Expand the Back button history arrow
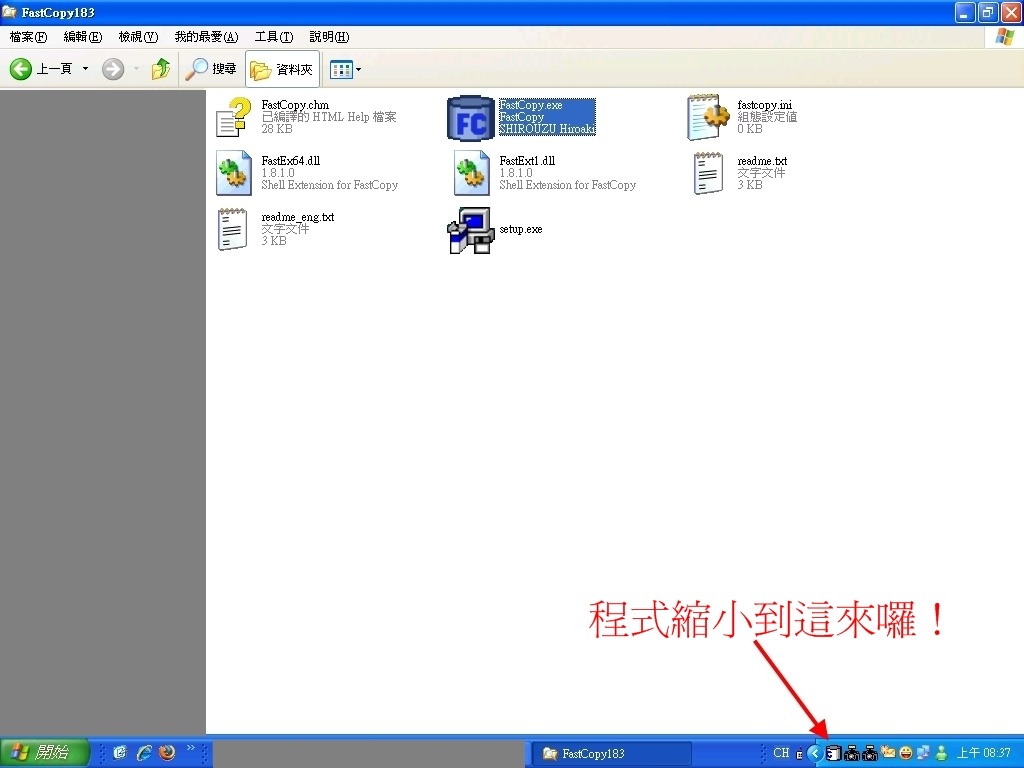 pos(85,69)
